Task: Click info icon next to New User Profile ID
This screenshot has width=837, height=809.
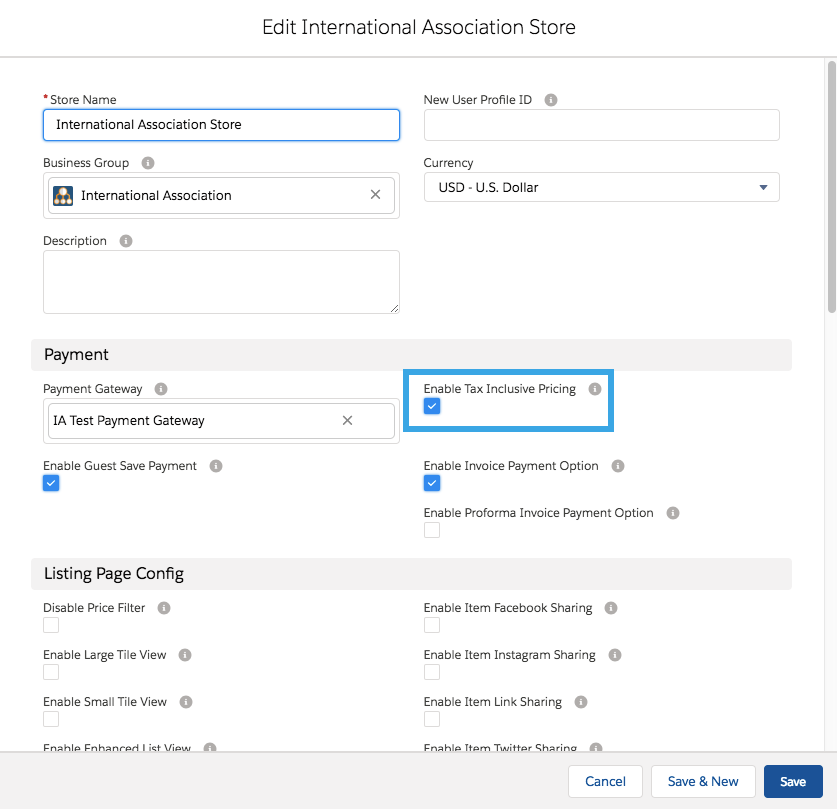Action: pyautogui.click(x=551, y=100)
